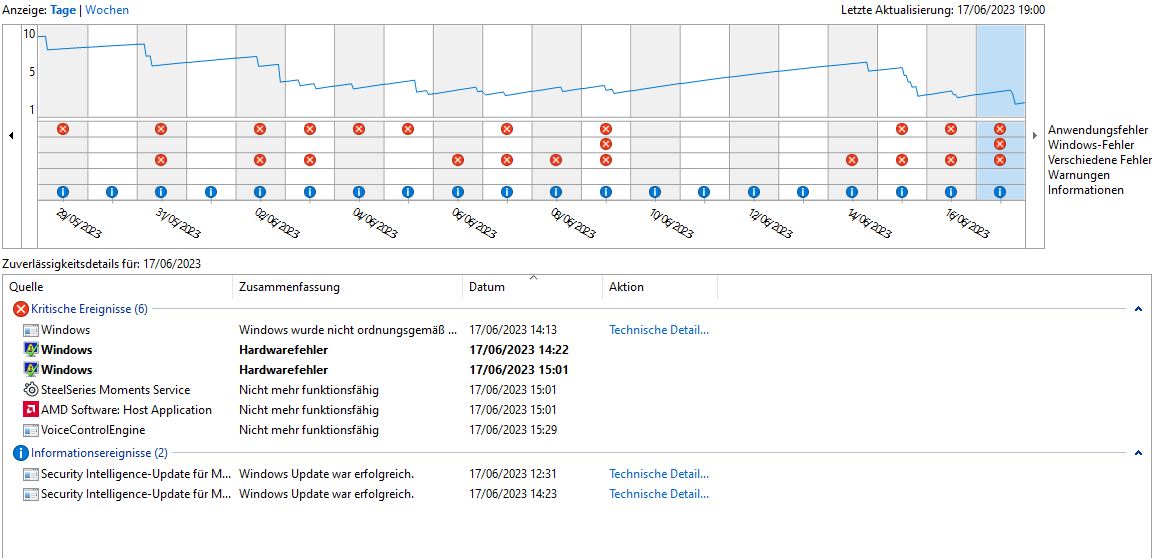The height and width of the screenshot is (558, 1152).
Task: Click the Windows-Fehler row label
Action: coord(1091,145)
